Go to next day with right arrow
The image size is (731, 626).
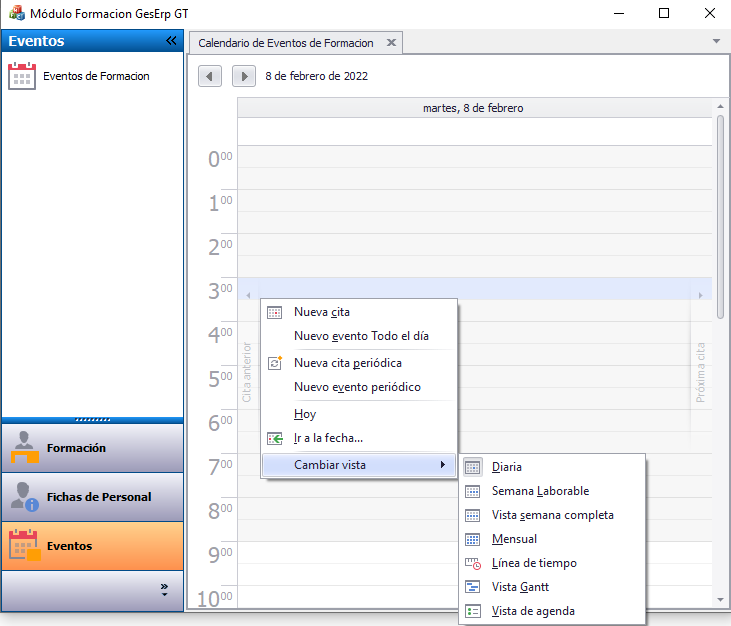pyautogui.click(x=244, y=76)
